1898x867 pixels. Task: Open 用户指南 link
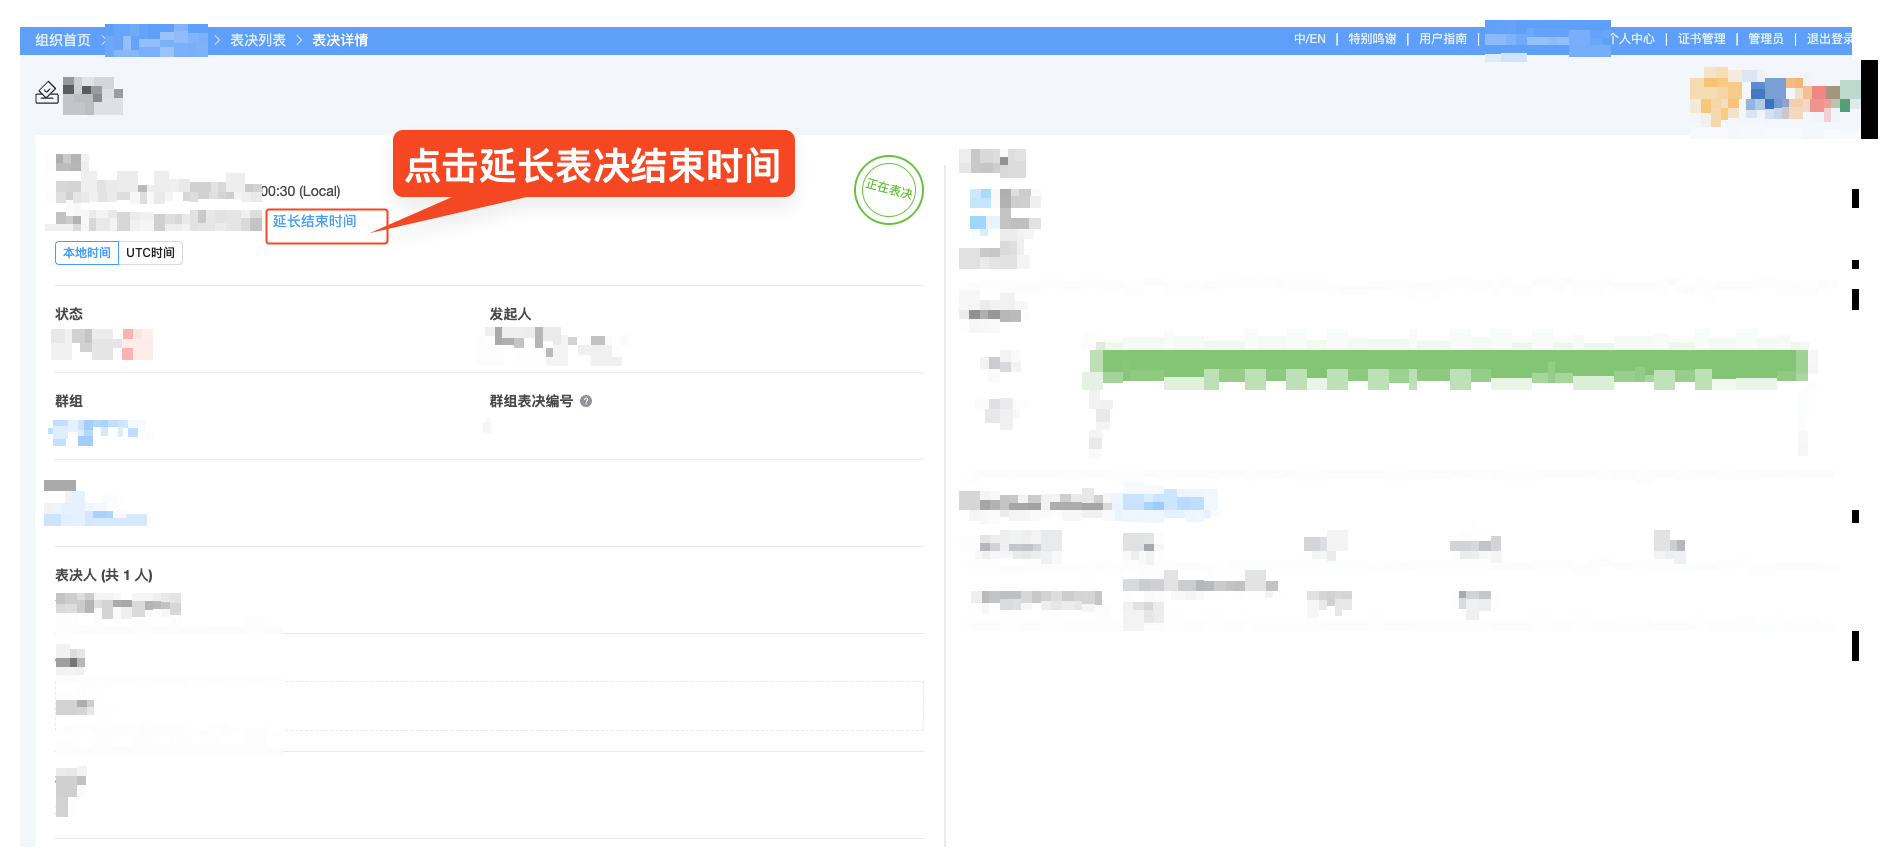click(1443, 39)
